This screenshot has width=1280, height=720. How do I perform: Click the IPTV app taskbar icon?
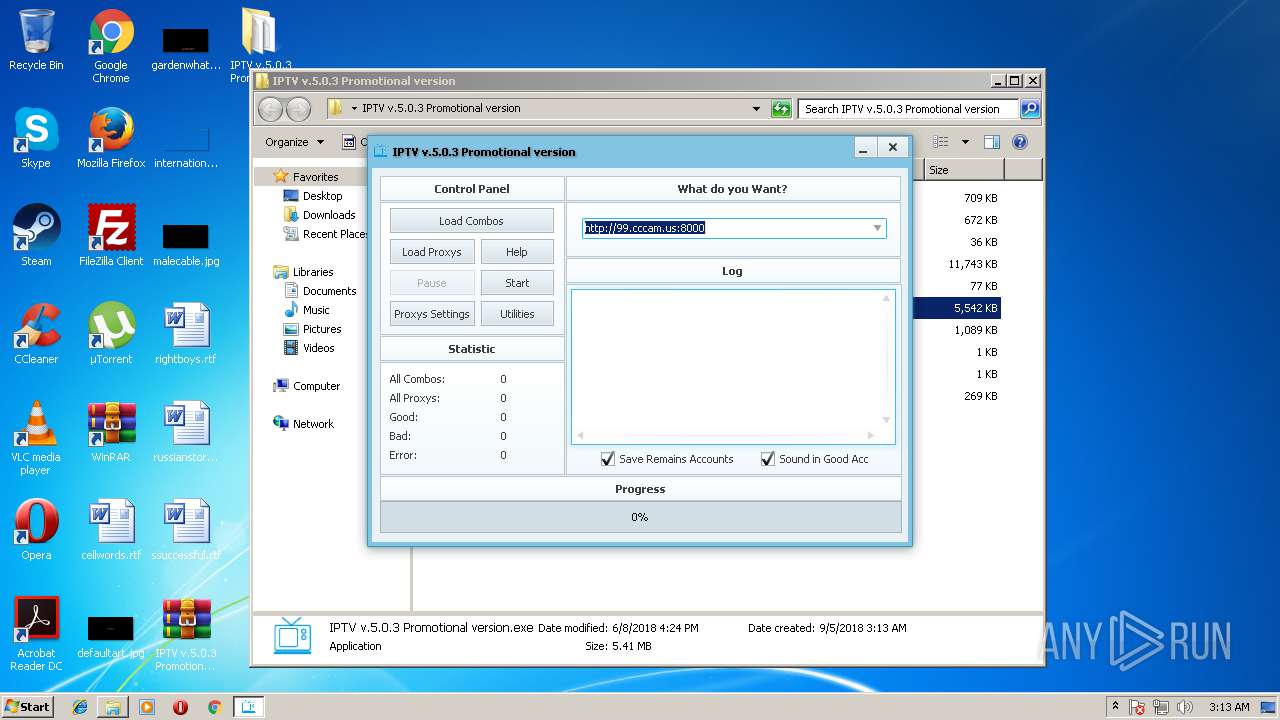coord(248,707)
